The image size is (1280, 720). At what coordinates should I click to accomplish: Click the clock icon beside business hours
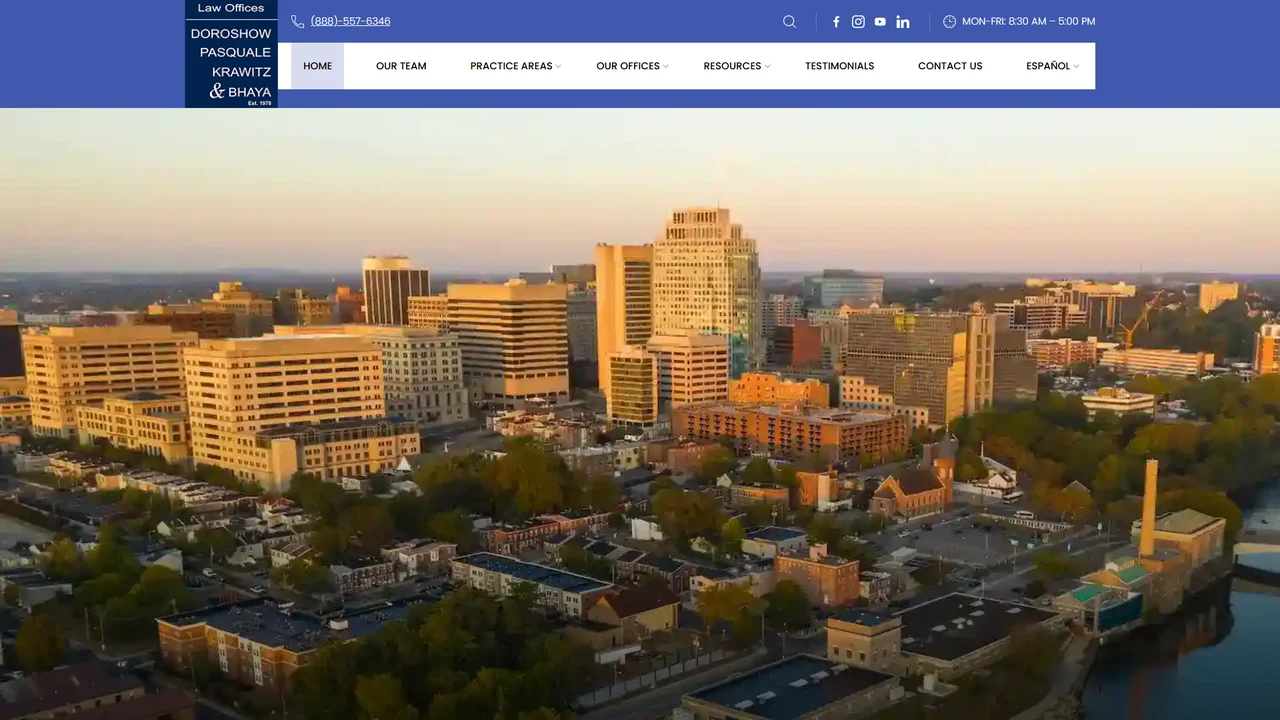point(949,21)
